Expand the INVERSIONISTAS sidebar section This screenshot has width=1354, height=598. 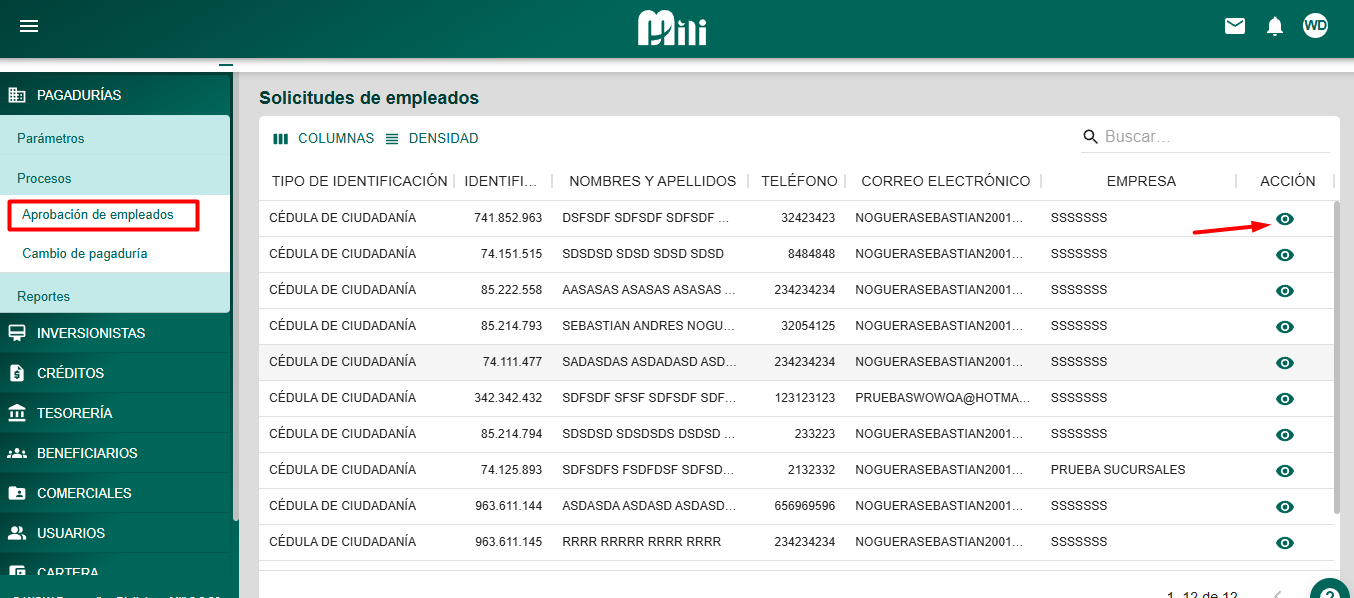click(91, 333)
